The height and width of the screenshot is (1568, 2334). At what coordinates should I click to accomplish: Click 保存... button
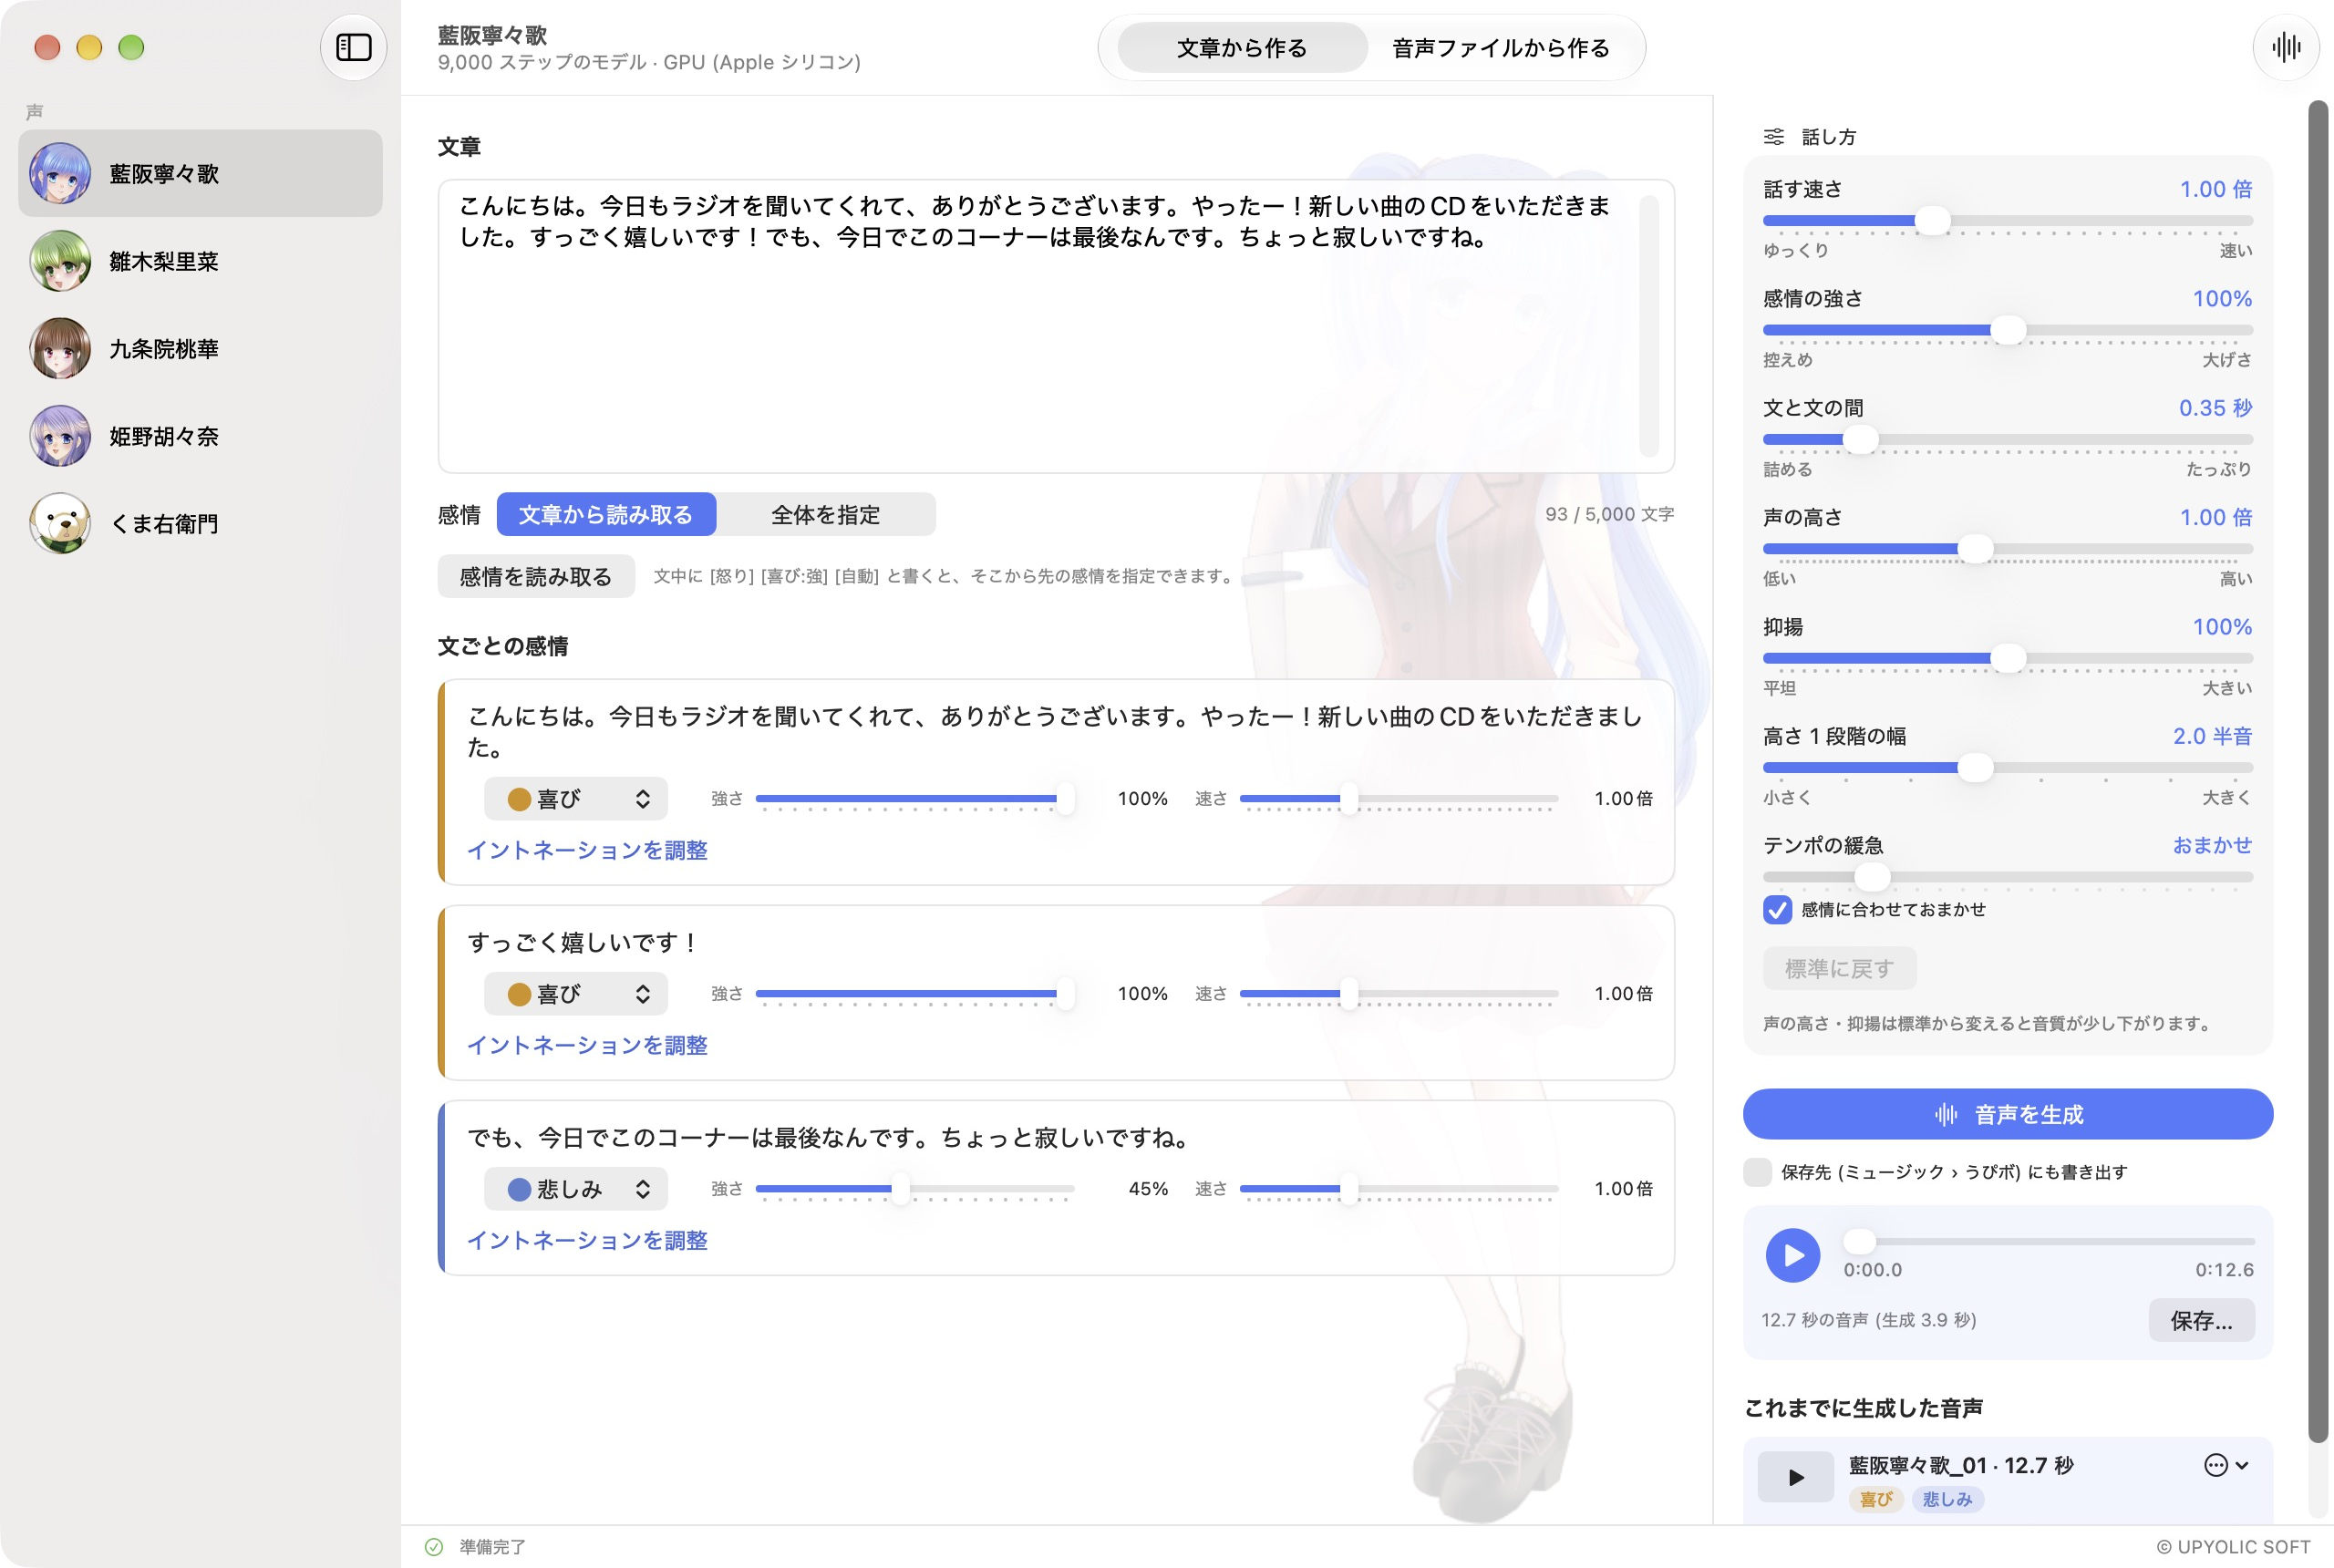click(2201, 1320)
